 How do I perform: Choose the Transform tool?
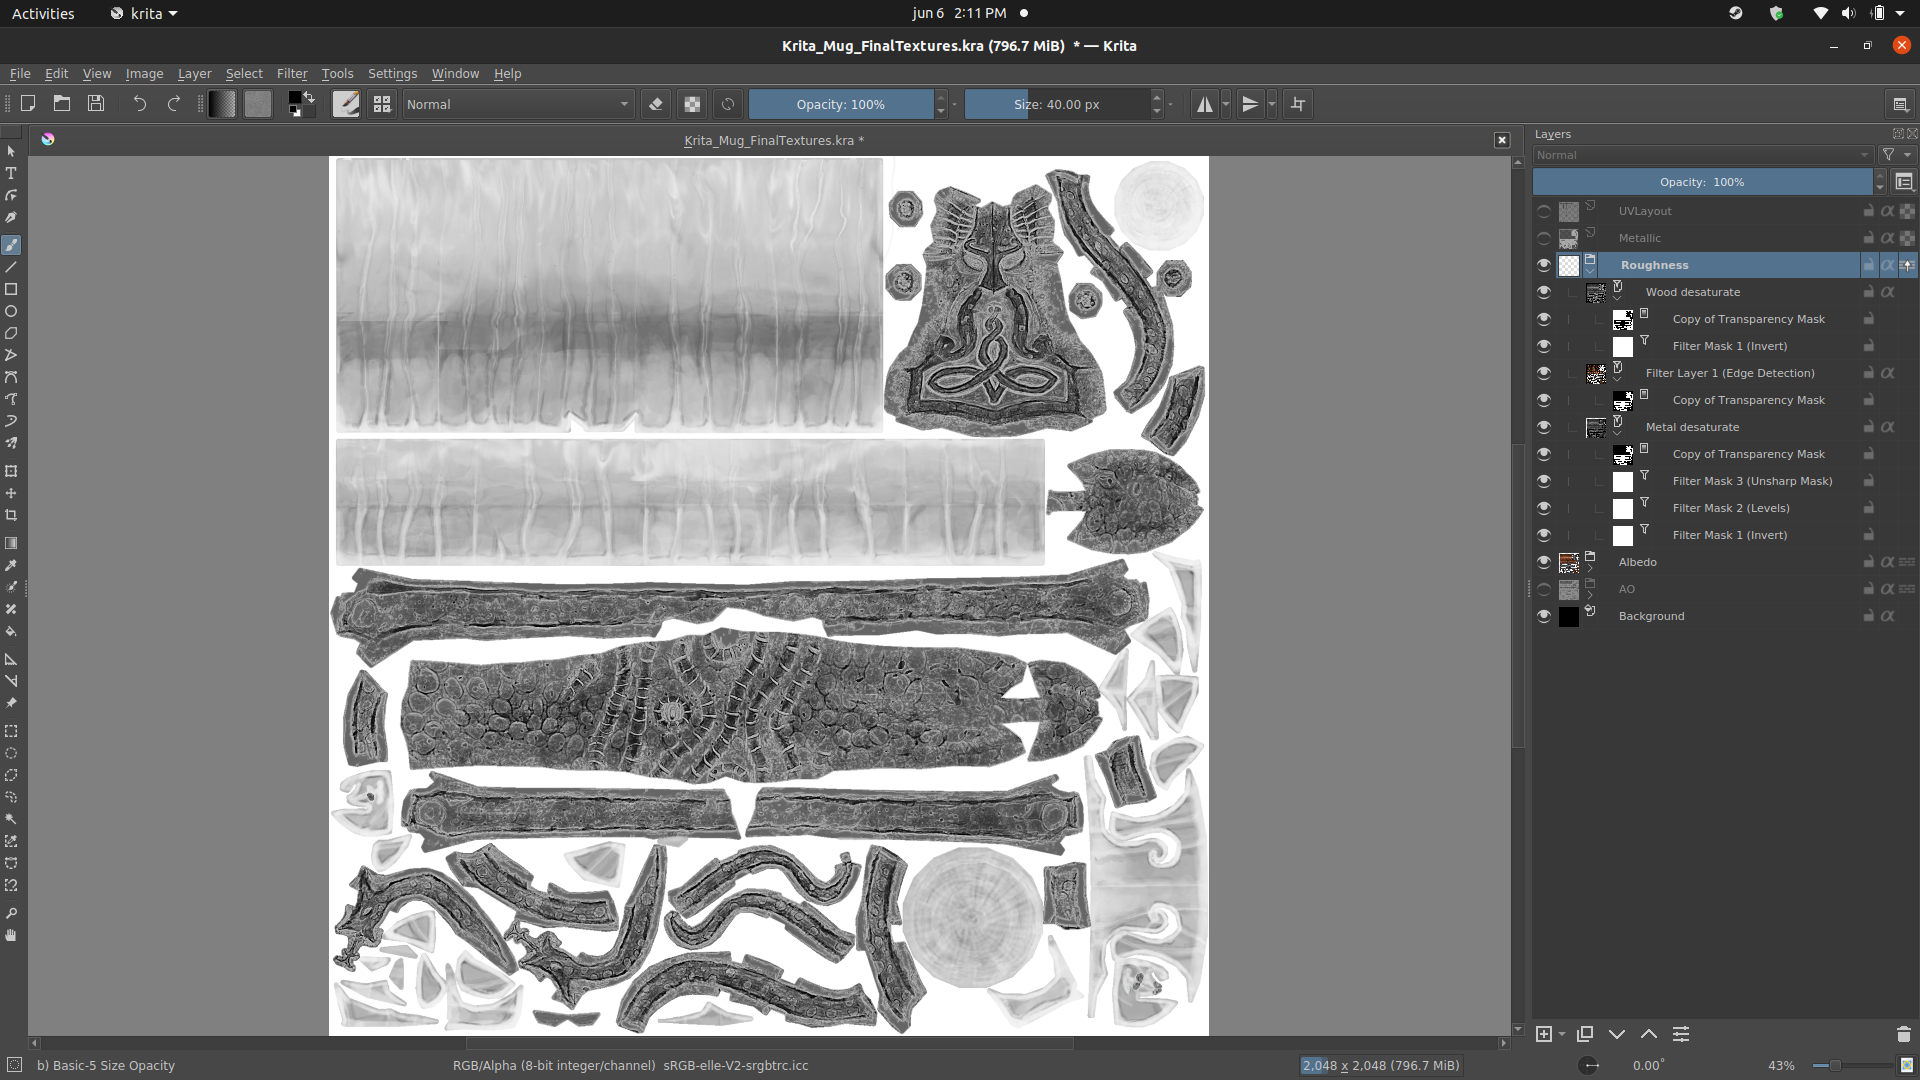(x=11, y=470)
